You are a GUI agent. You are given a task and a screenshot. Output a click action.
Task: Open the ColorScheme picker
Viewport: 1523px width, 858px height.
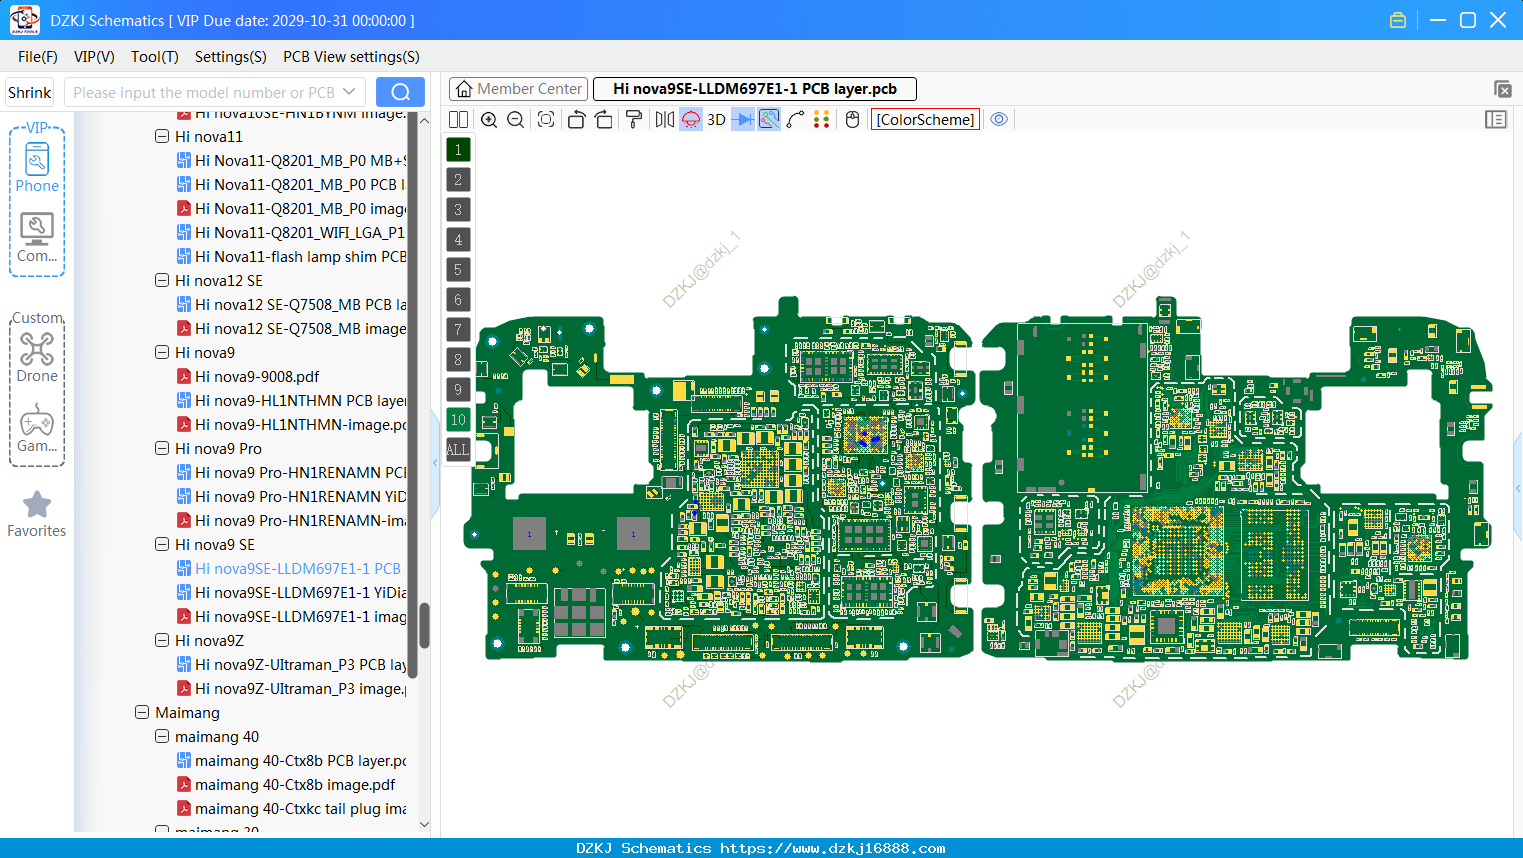(925, 120)
